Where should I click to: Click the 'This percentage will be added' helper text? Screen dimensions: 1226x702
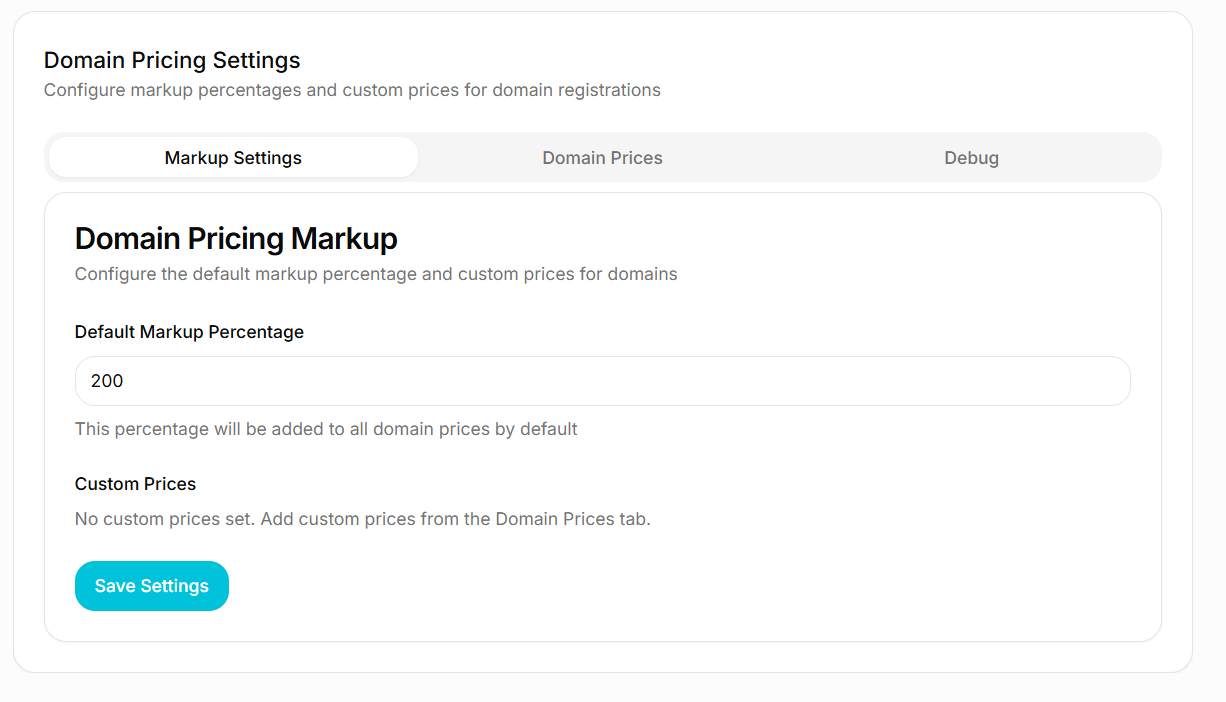pos(326,429)
